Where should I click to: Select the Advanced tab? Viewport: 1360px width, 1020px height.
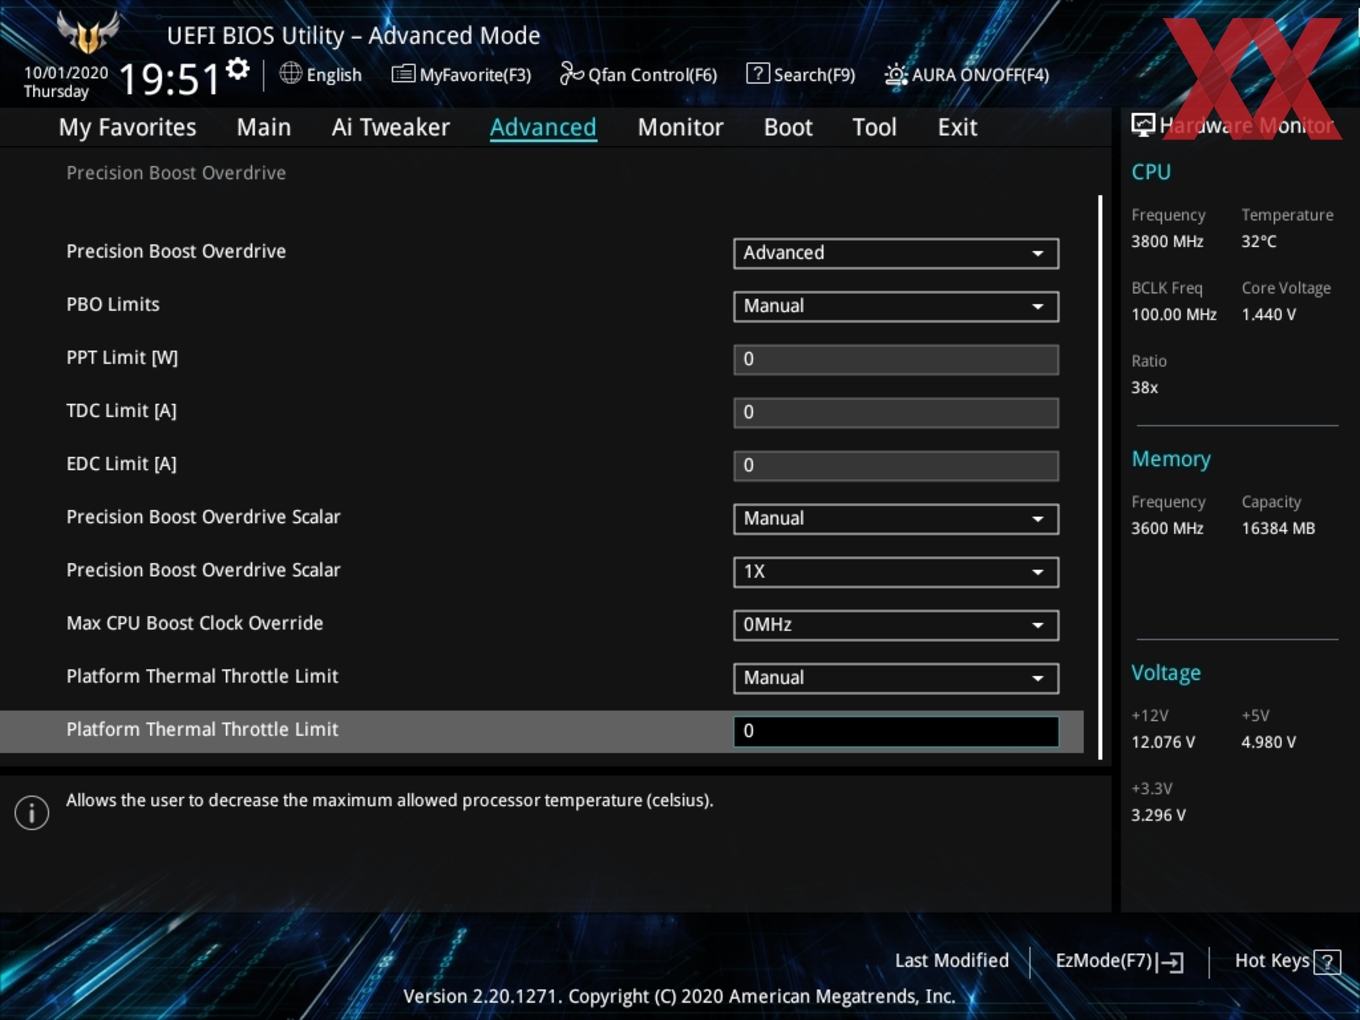point(543,127)
